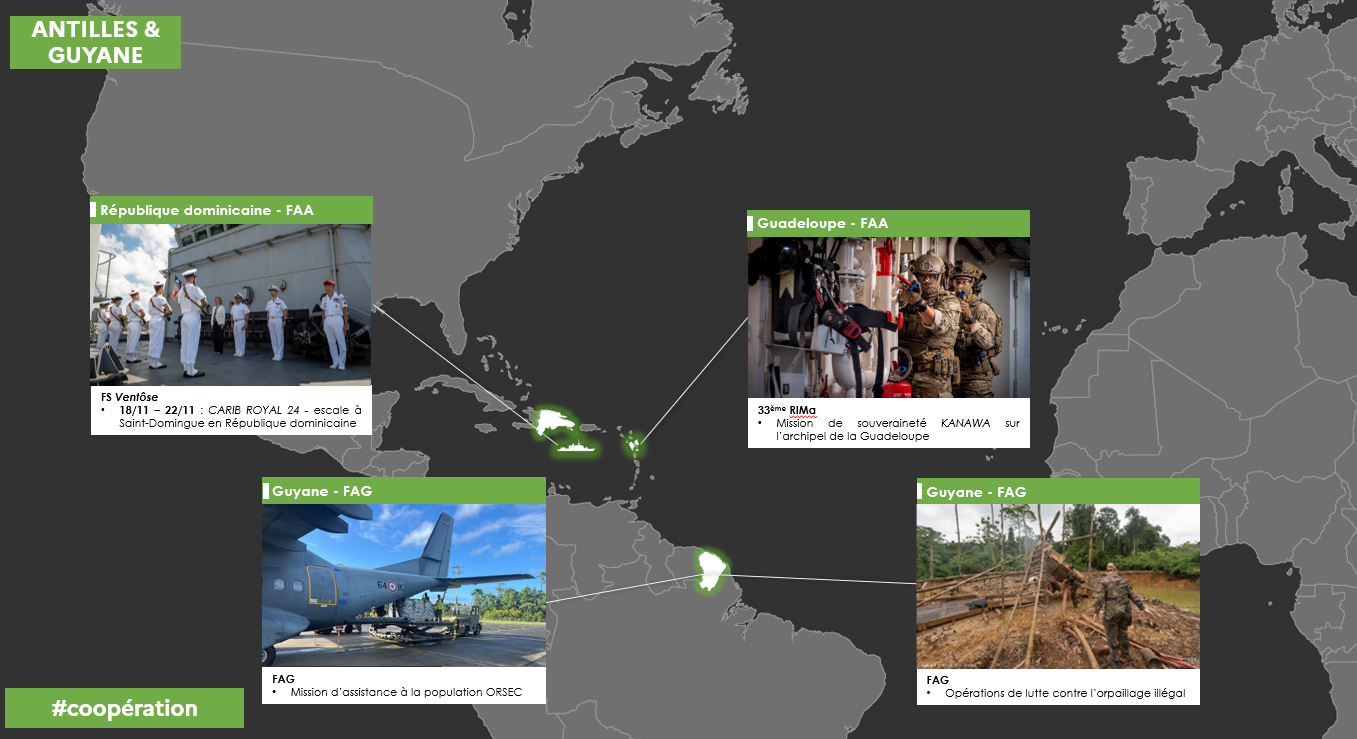Select Guyane - FAG header above aircraft photo
This screenshot has height=739, width=1357.
tap(404, 491)
